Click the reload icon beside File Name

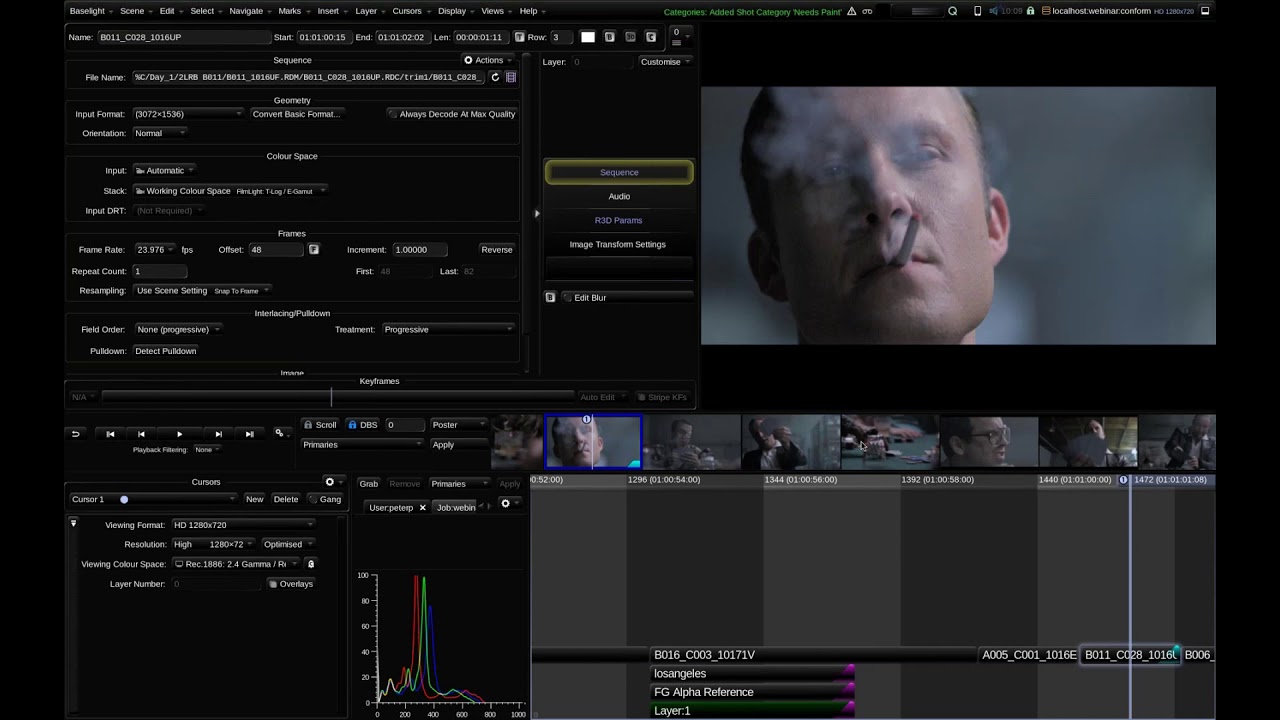(x=495, y=77)
